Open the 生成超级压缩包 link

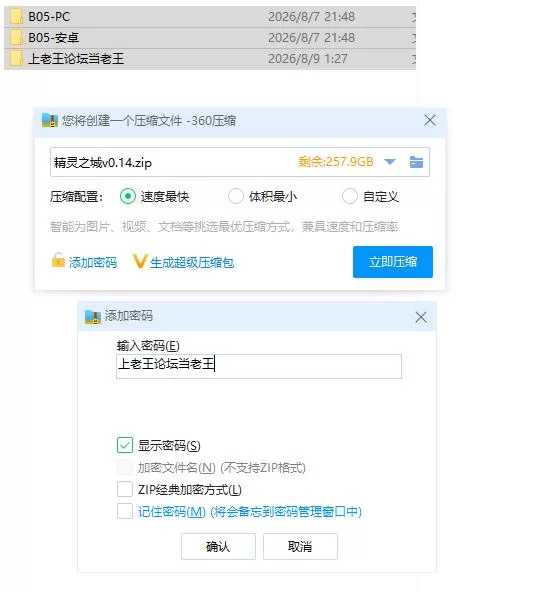192,262
